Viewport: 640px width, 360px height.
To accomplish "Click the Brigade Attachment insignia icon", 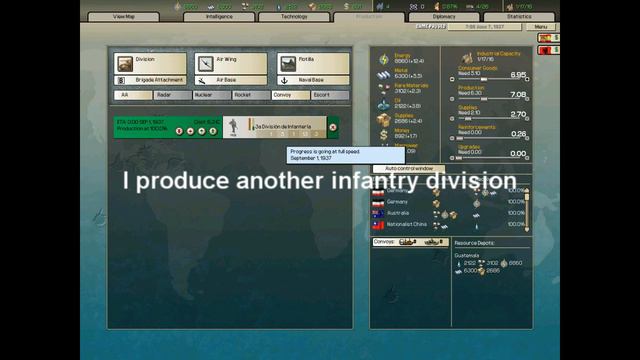I will coord(121,81).
